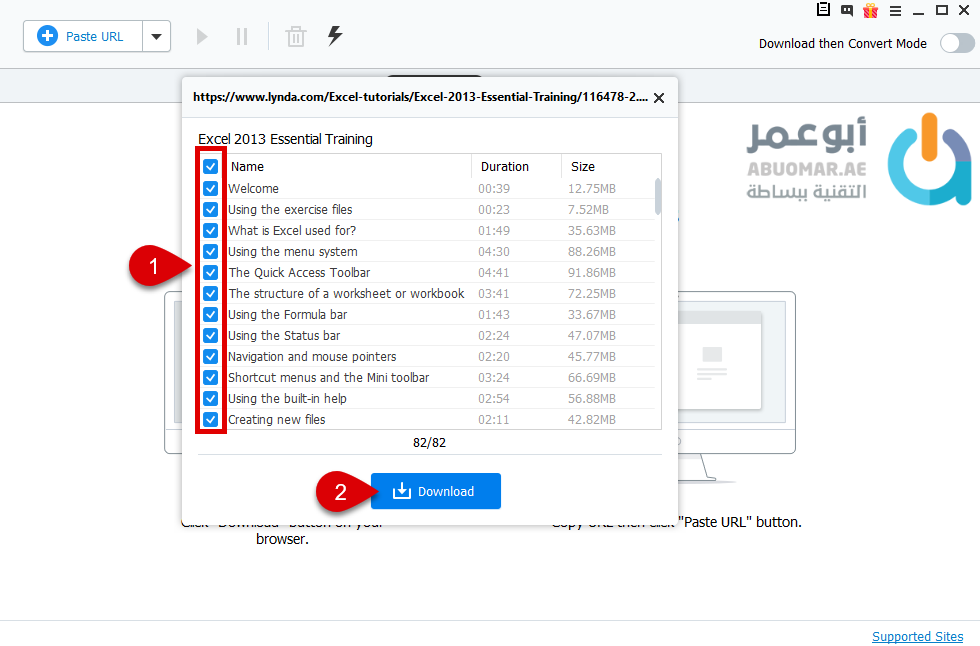Click the blue Download button
This screenshot has width=980, height=646.
(436, 491)
